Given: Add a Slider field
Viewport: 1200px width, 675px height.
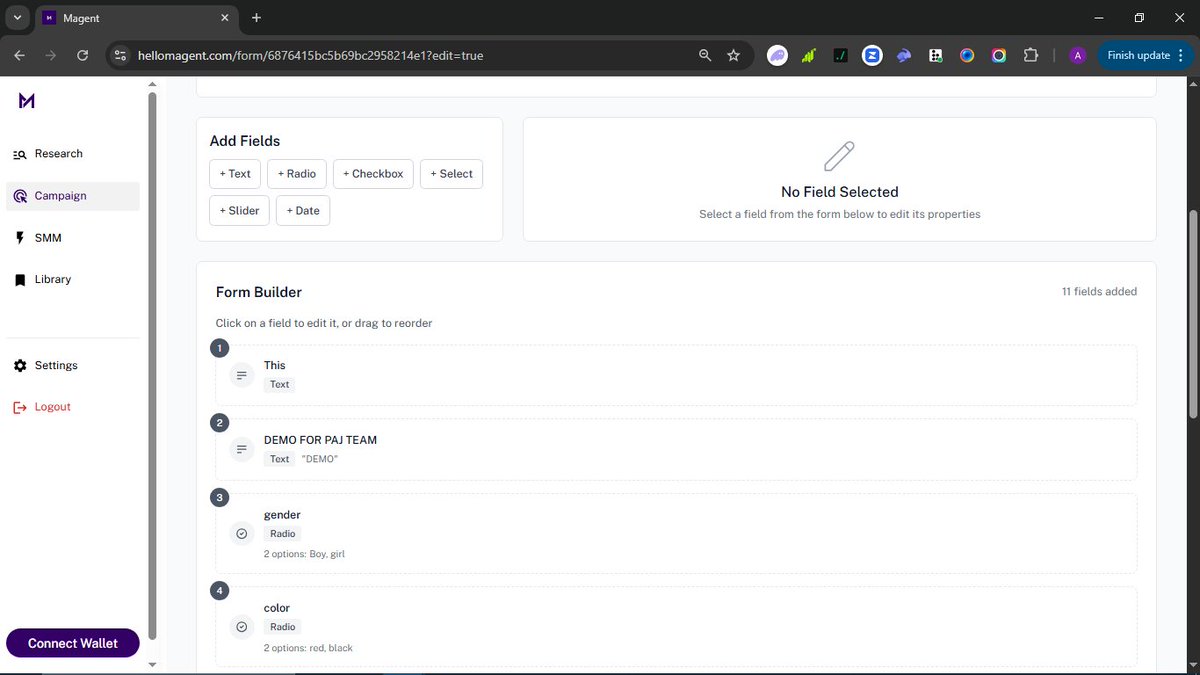Looking at the screenshot, I should tap(239, 211).
